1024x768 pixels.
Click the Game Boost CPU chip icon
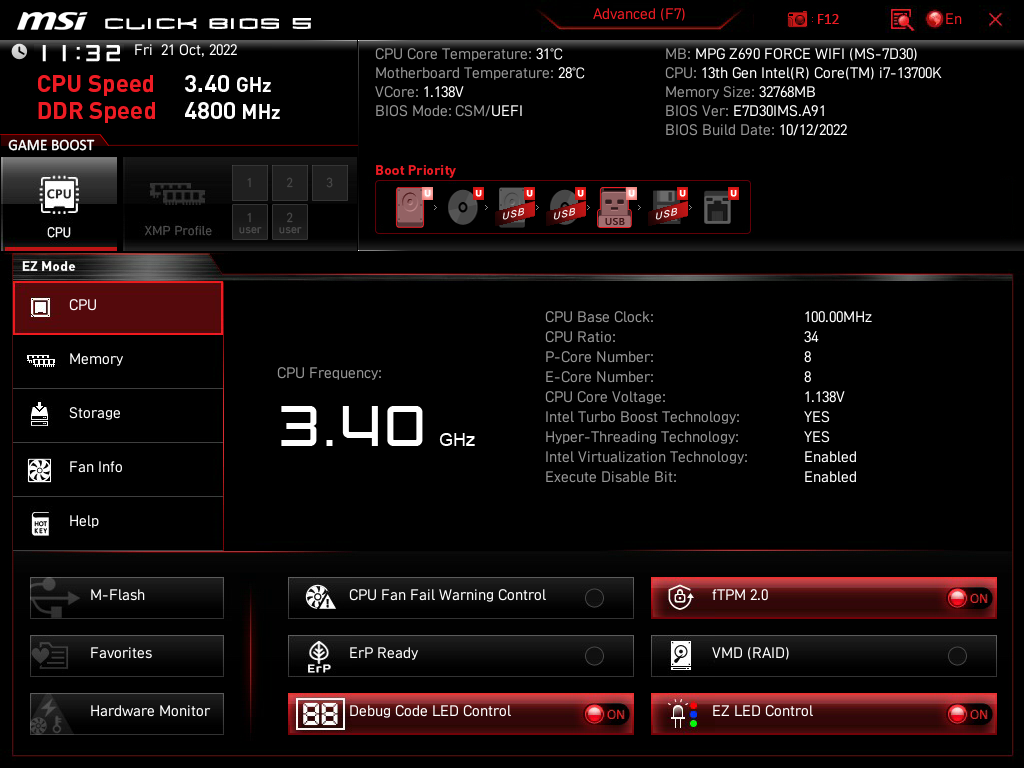pos(59,195)
